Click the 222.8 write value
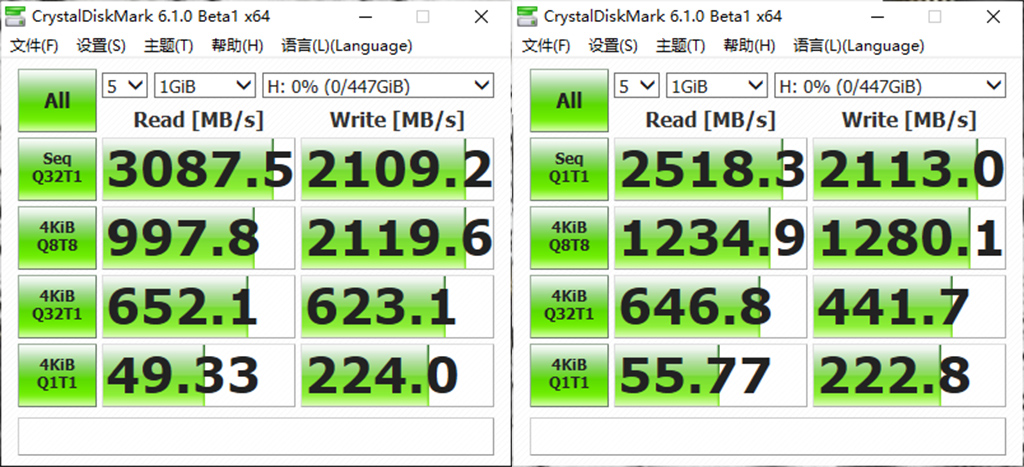 pyautogui.click(x=909, y=374)
